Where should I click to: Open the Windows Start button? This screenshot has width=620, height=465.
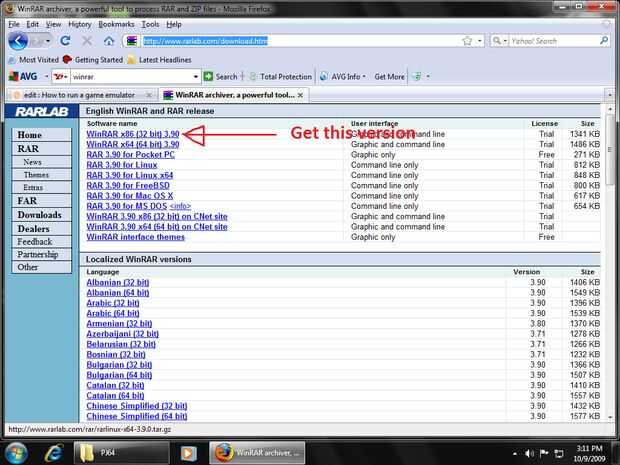coord(16,453)
